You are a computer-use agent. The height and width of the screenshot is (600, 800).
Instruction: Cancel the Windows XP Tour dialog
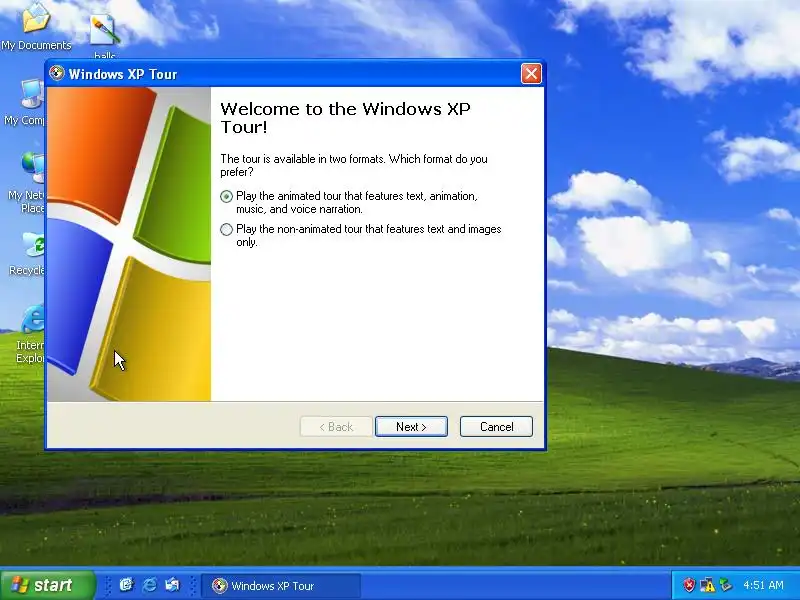496,427
